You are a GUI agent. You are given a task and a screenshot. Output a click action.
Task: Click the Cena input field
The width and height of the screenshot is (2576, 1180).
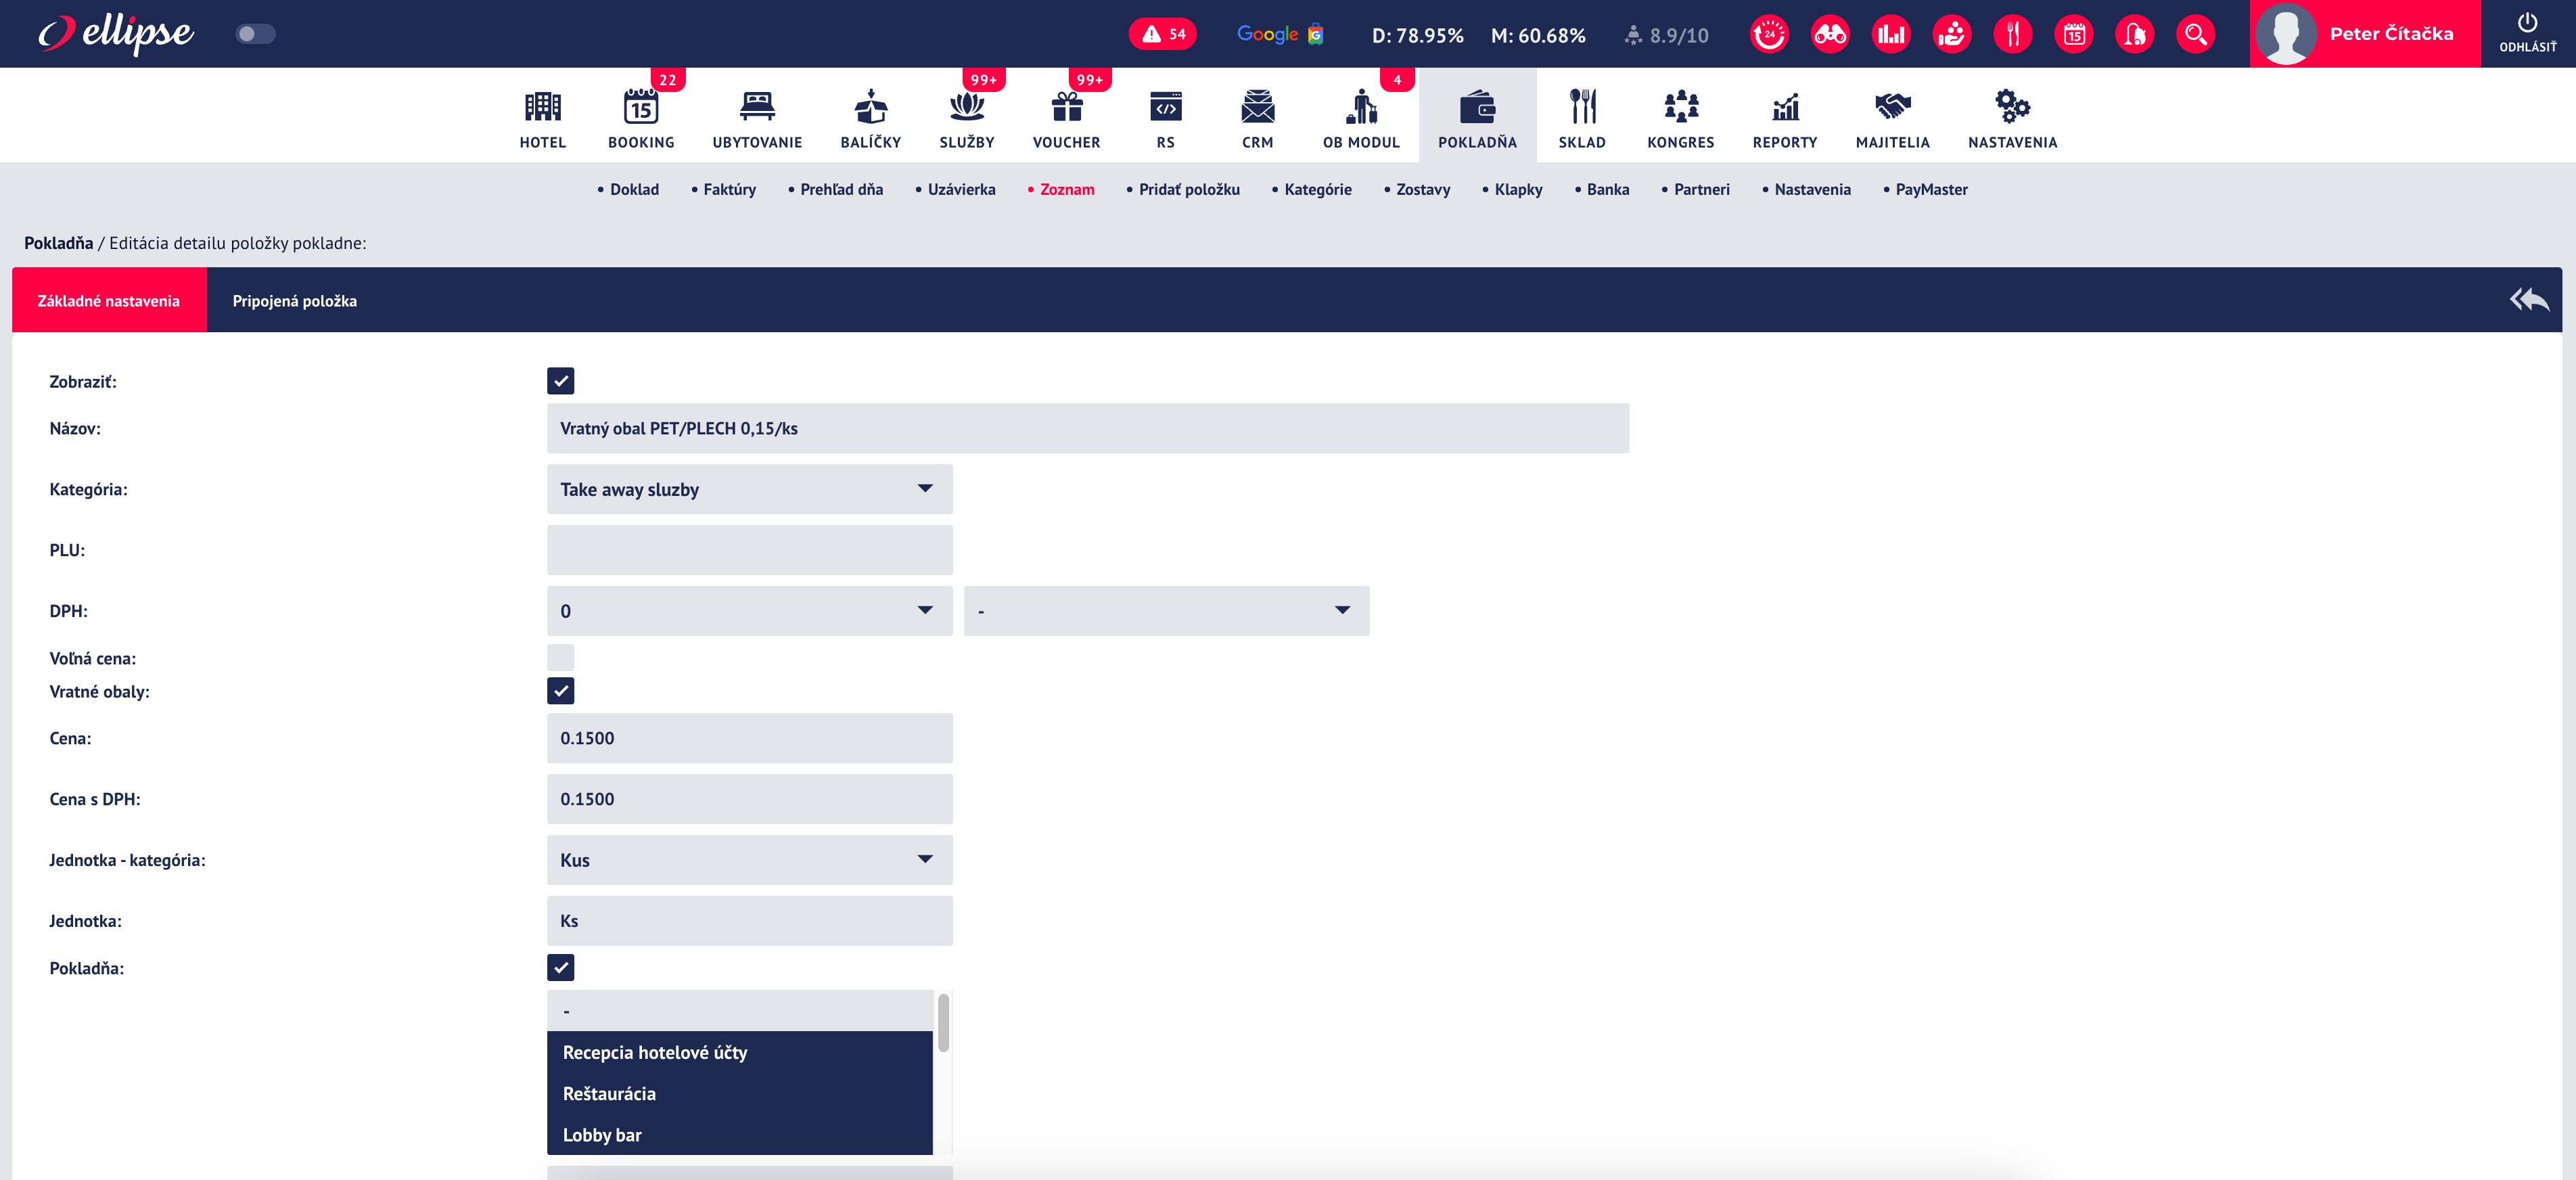click(749, 738)
